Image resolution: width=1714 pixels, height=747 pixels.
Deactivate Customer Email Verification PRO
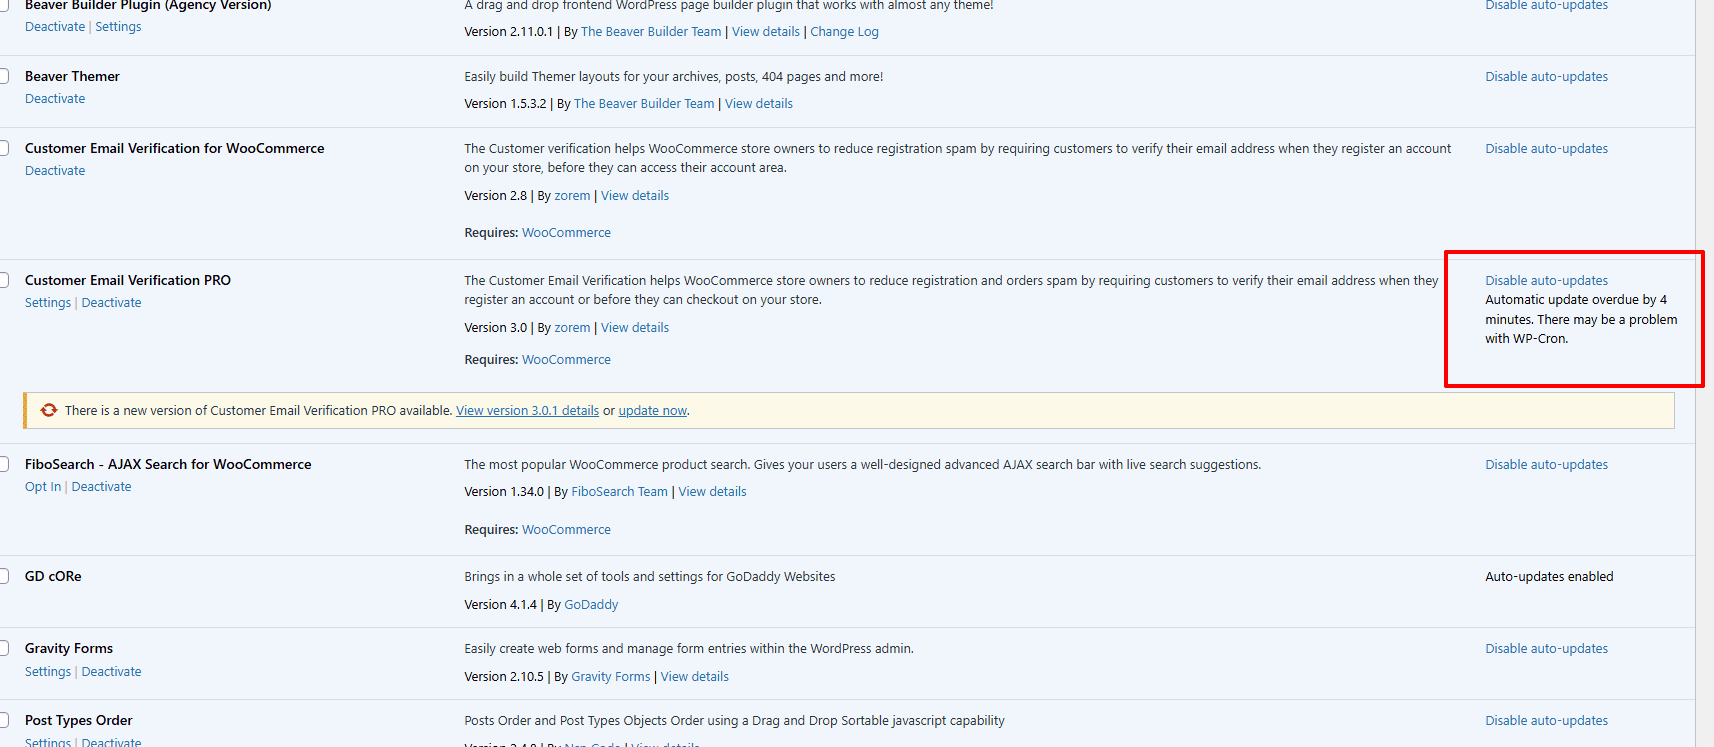tap(111, 303)
